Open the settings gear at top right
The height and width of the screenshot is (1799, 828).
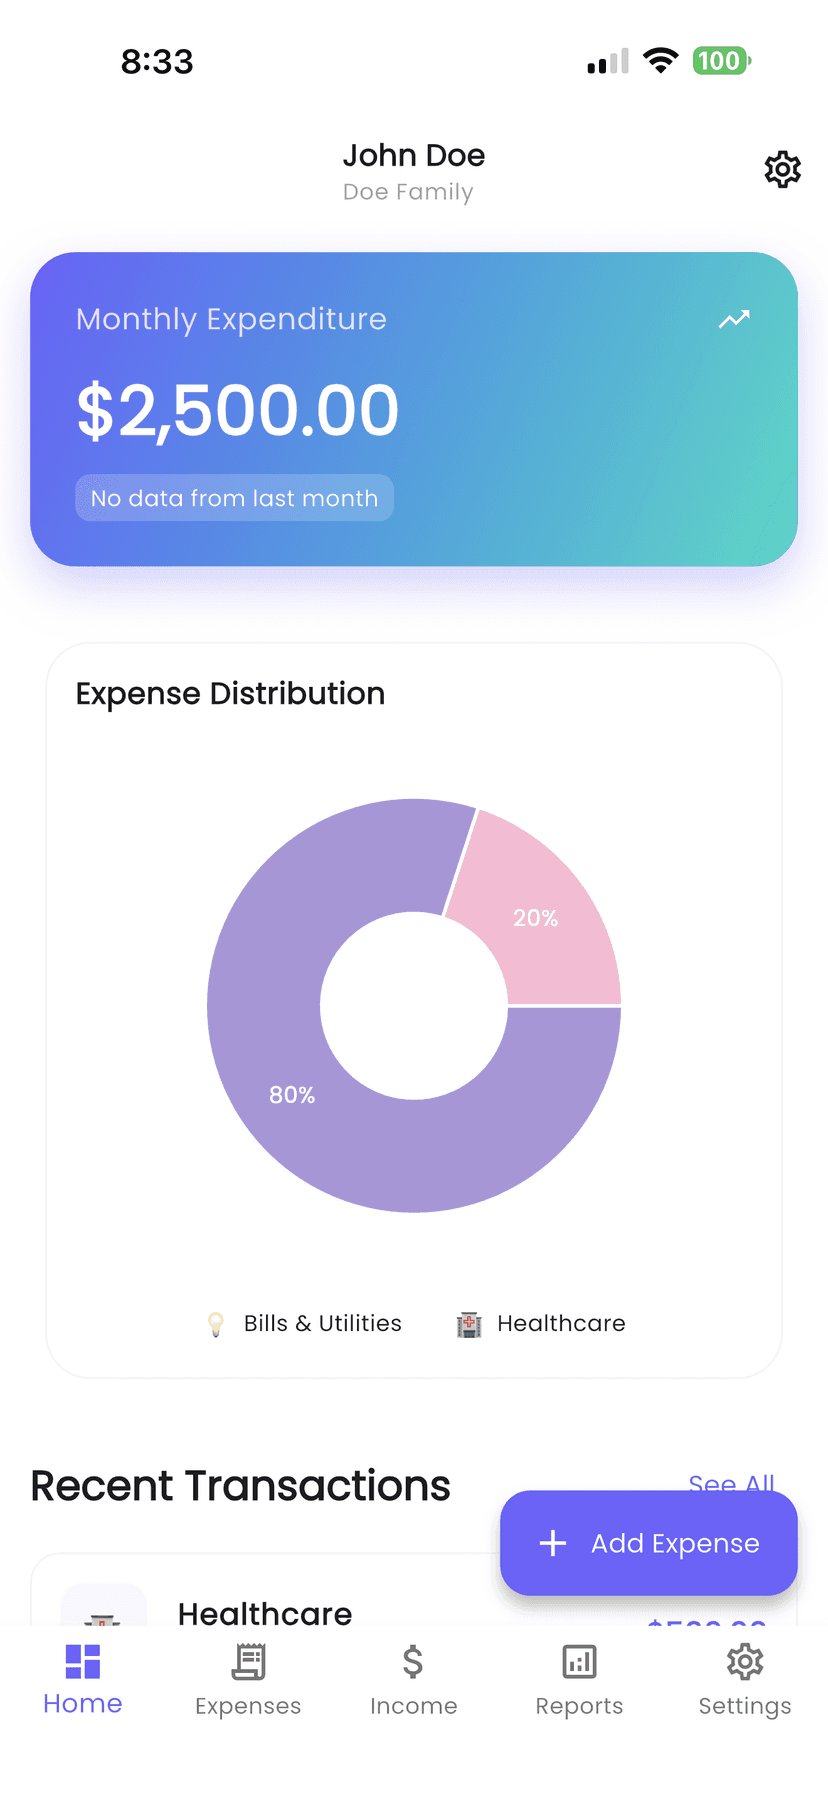point(782,169)
